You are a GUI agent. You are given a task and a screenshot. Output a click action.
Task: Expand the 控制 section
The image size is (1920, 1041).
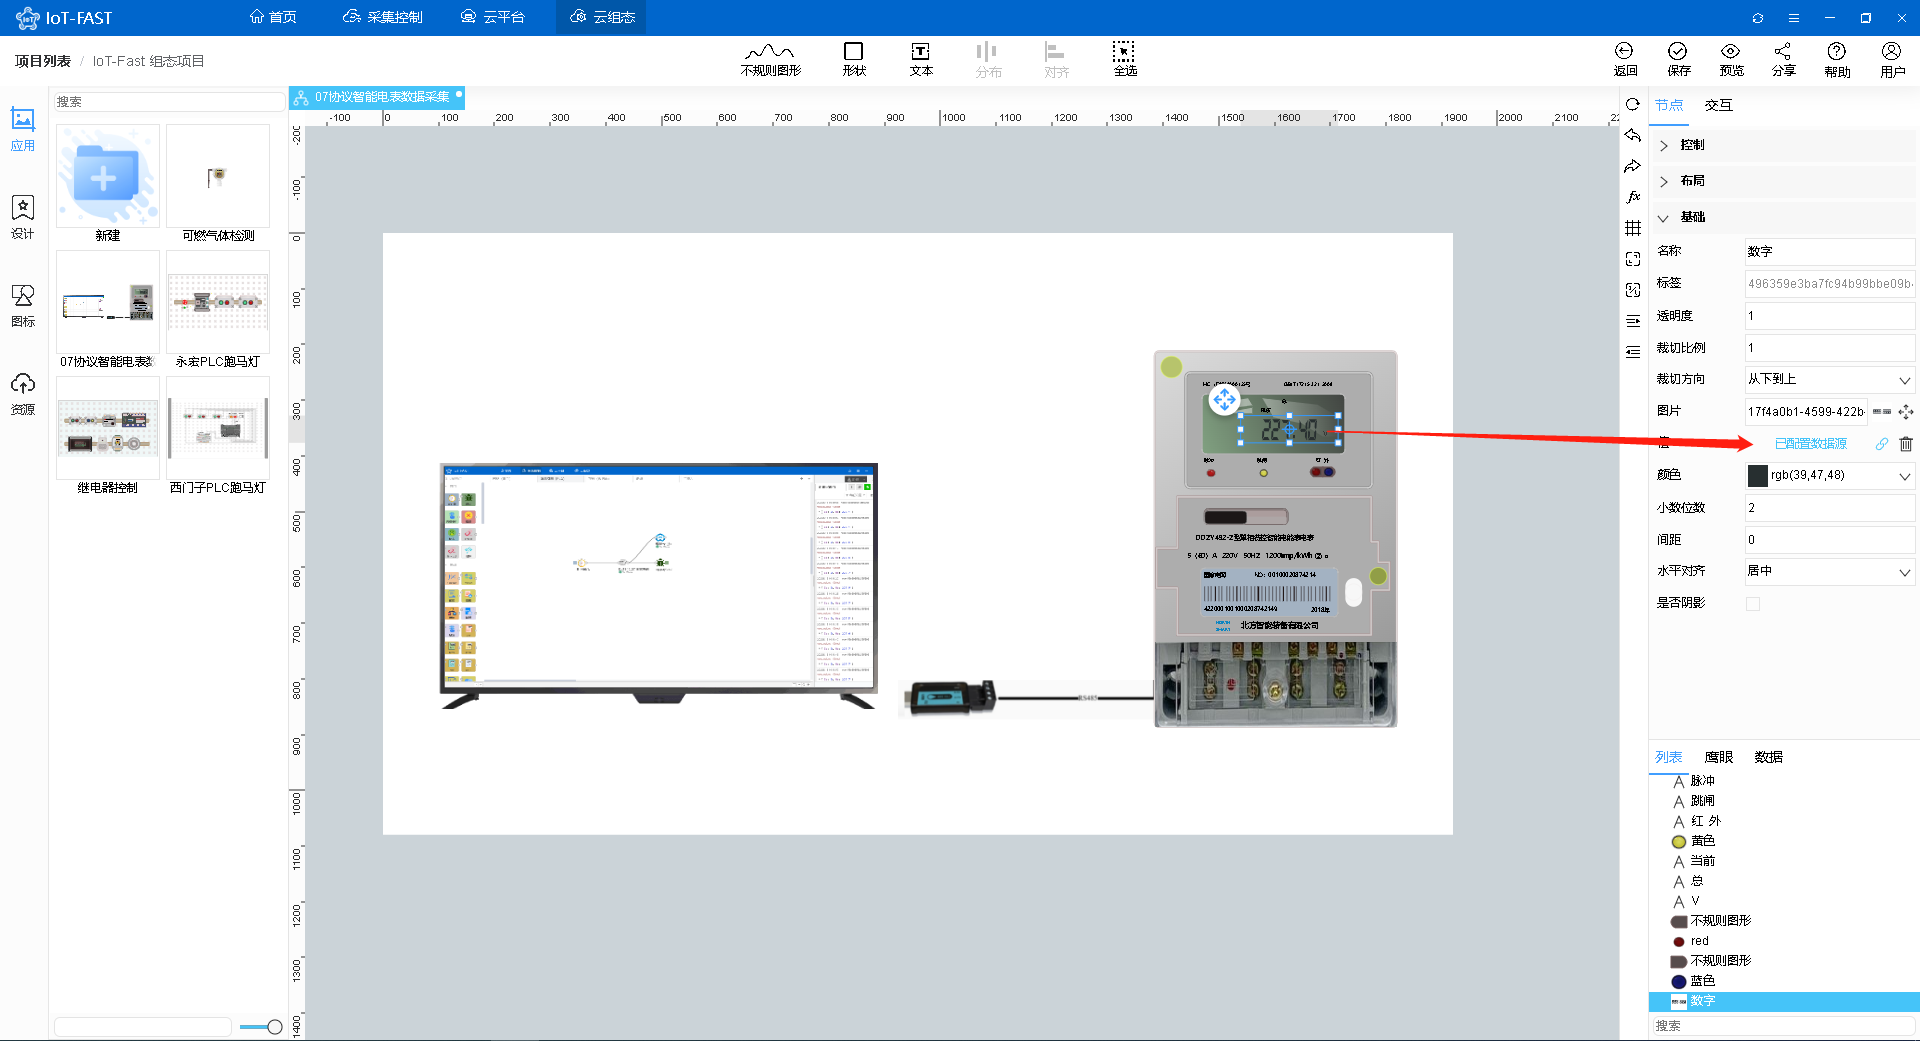1782,145
